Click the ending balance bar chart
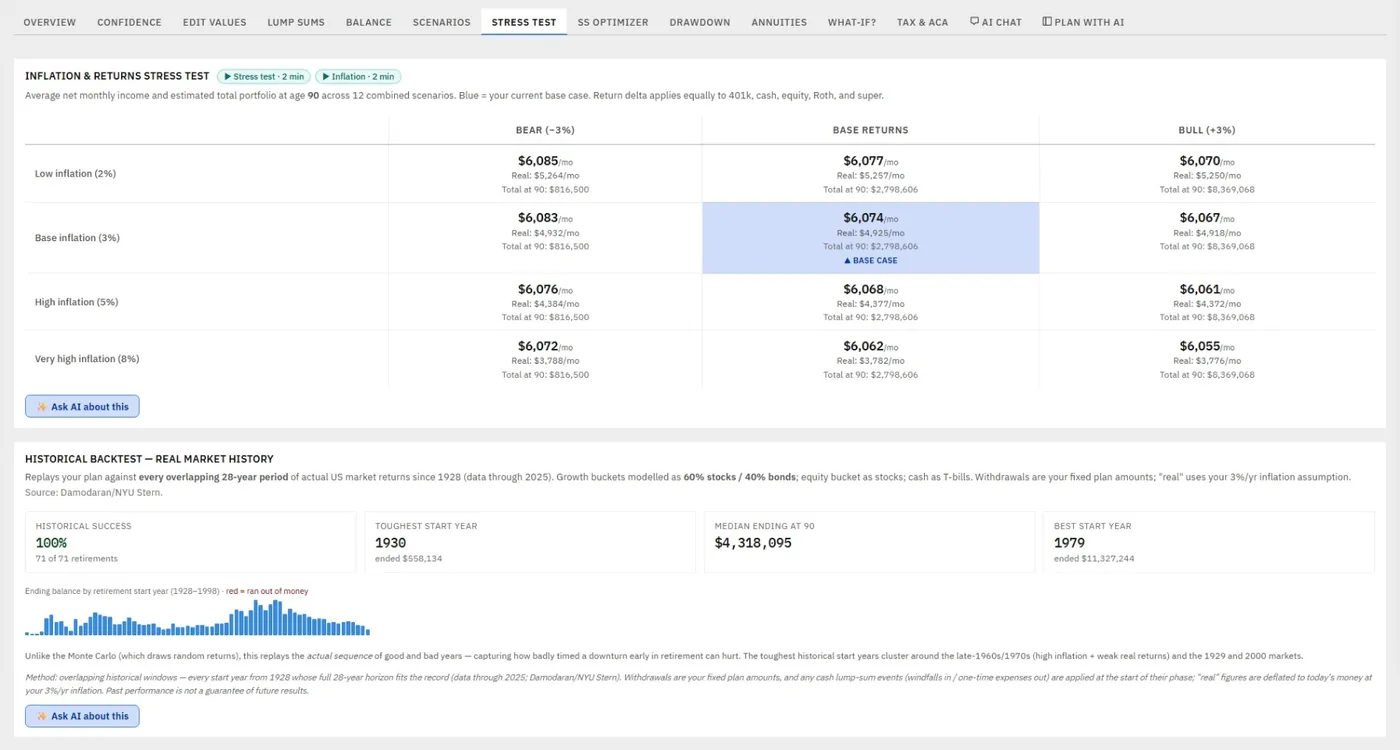Screen dimensions: 1400x750 (x=198, y=618)
